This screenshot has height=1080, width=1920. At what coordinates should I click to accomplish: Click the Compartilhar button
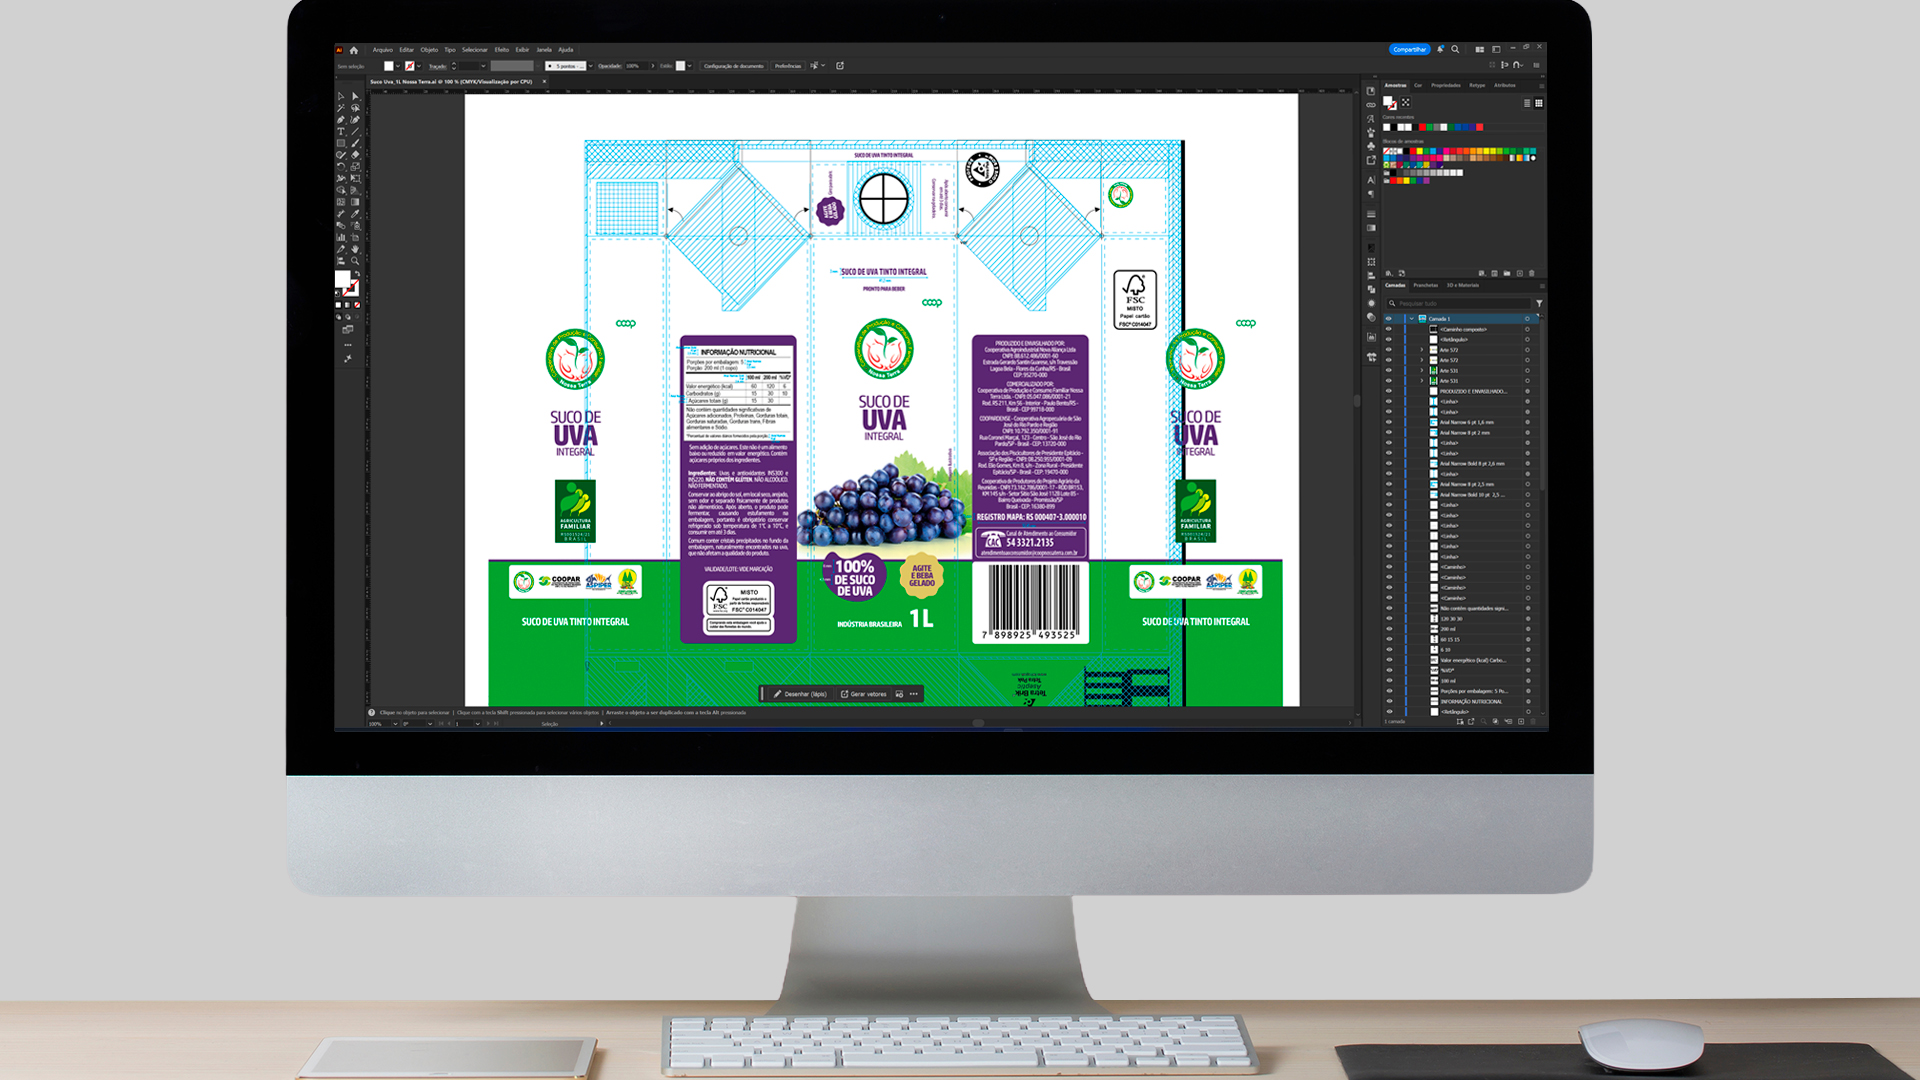tap(1409, 49)
